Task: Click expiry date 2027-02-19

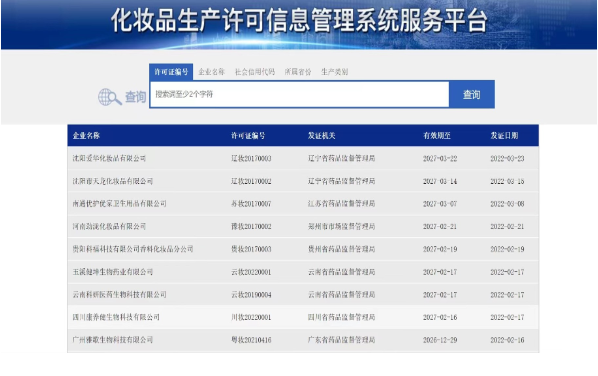Action: point(440,249)
